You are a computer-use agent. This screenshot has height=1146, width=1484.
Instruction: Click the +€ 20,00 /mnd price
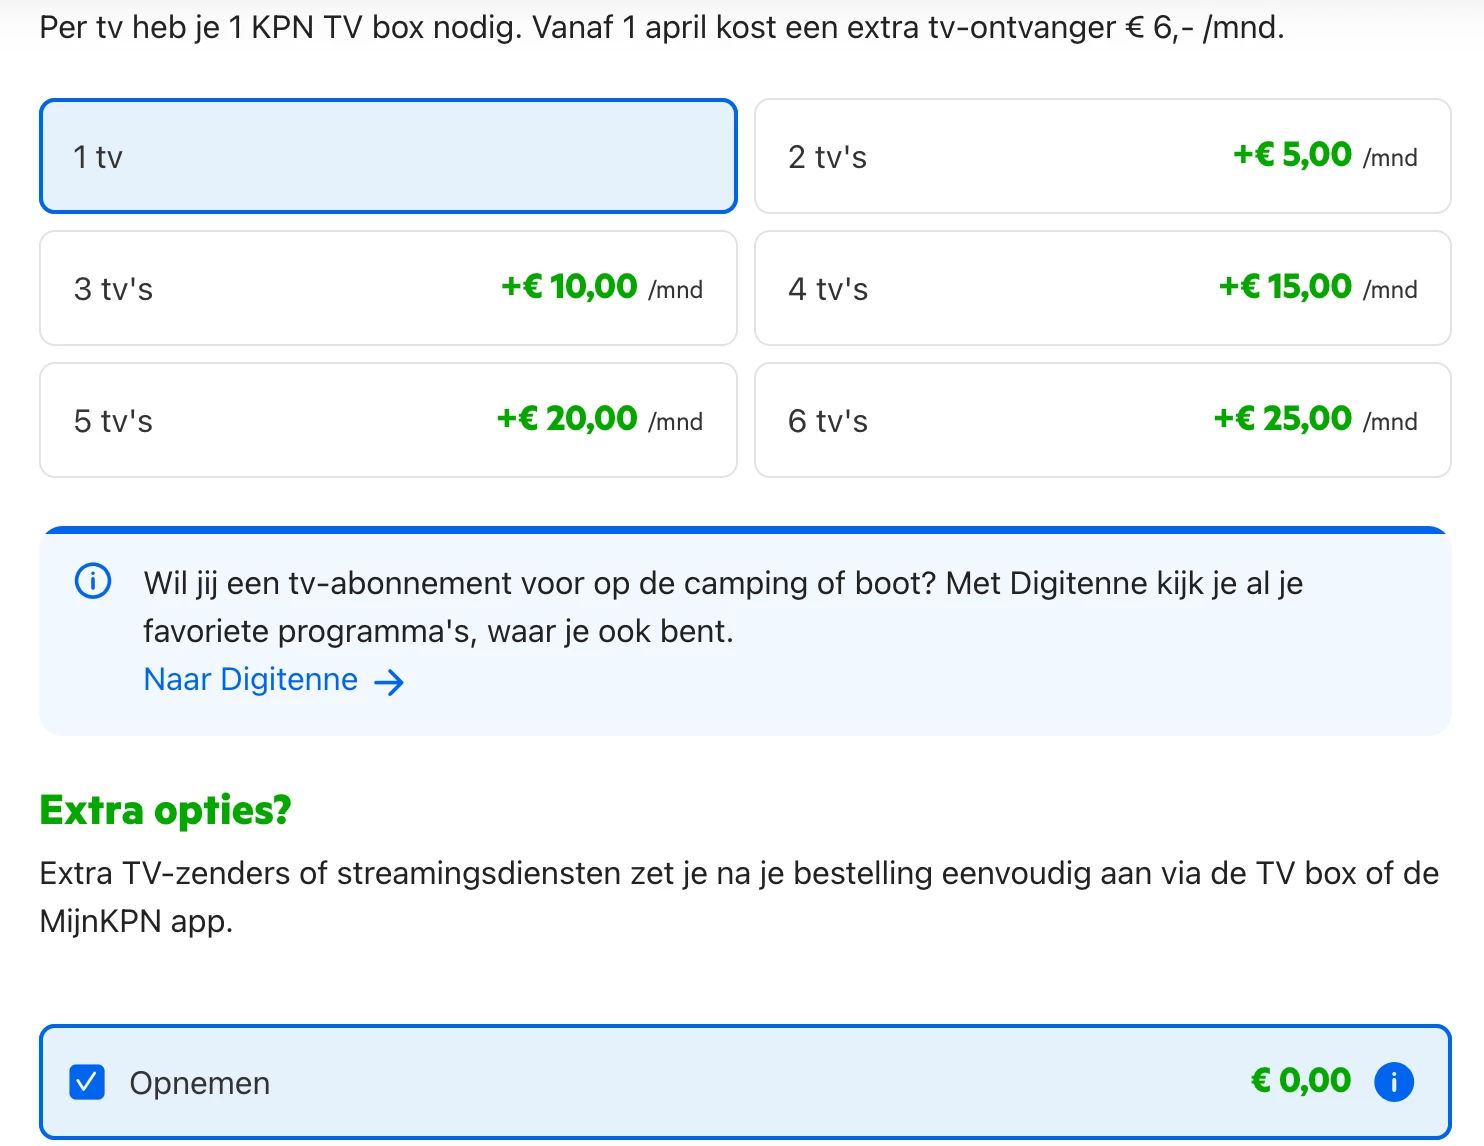tap(599, 420)
